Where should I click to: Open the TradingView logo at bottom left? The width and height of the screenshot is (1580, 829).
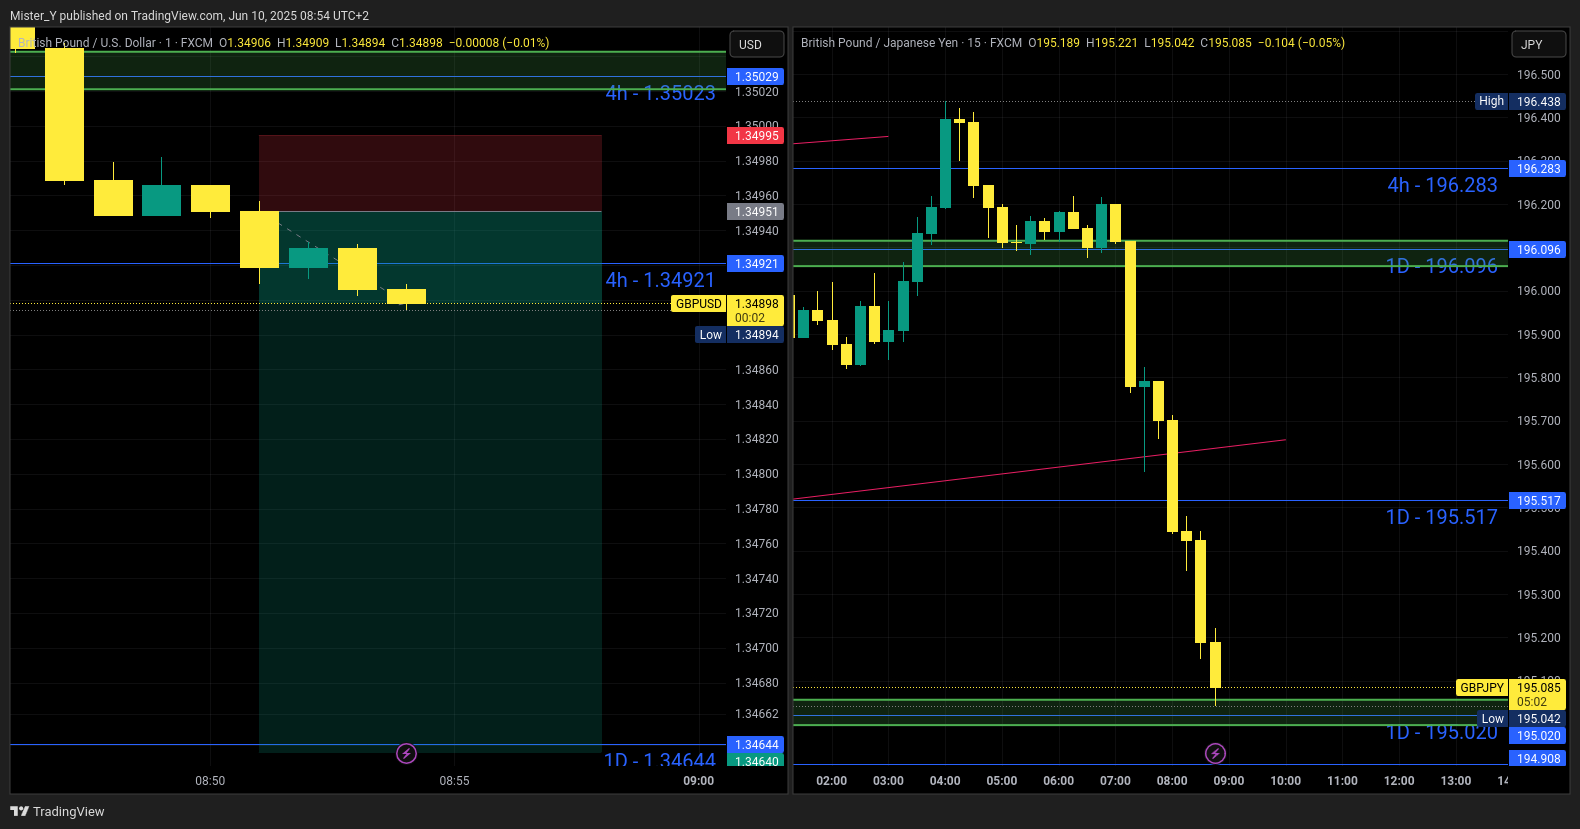tap(57, 811)
